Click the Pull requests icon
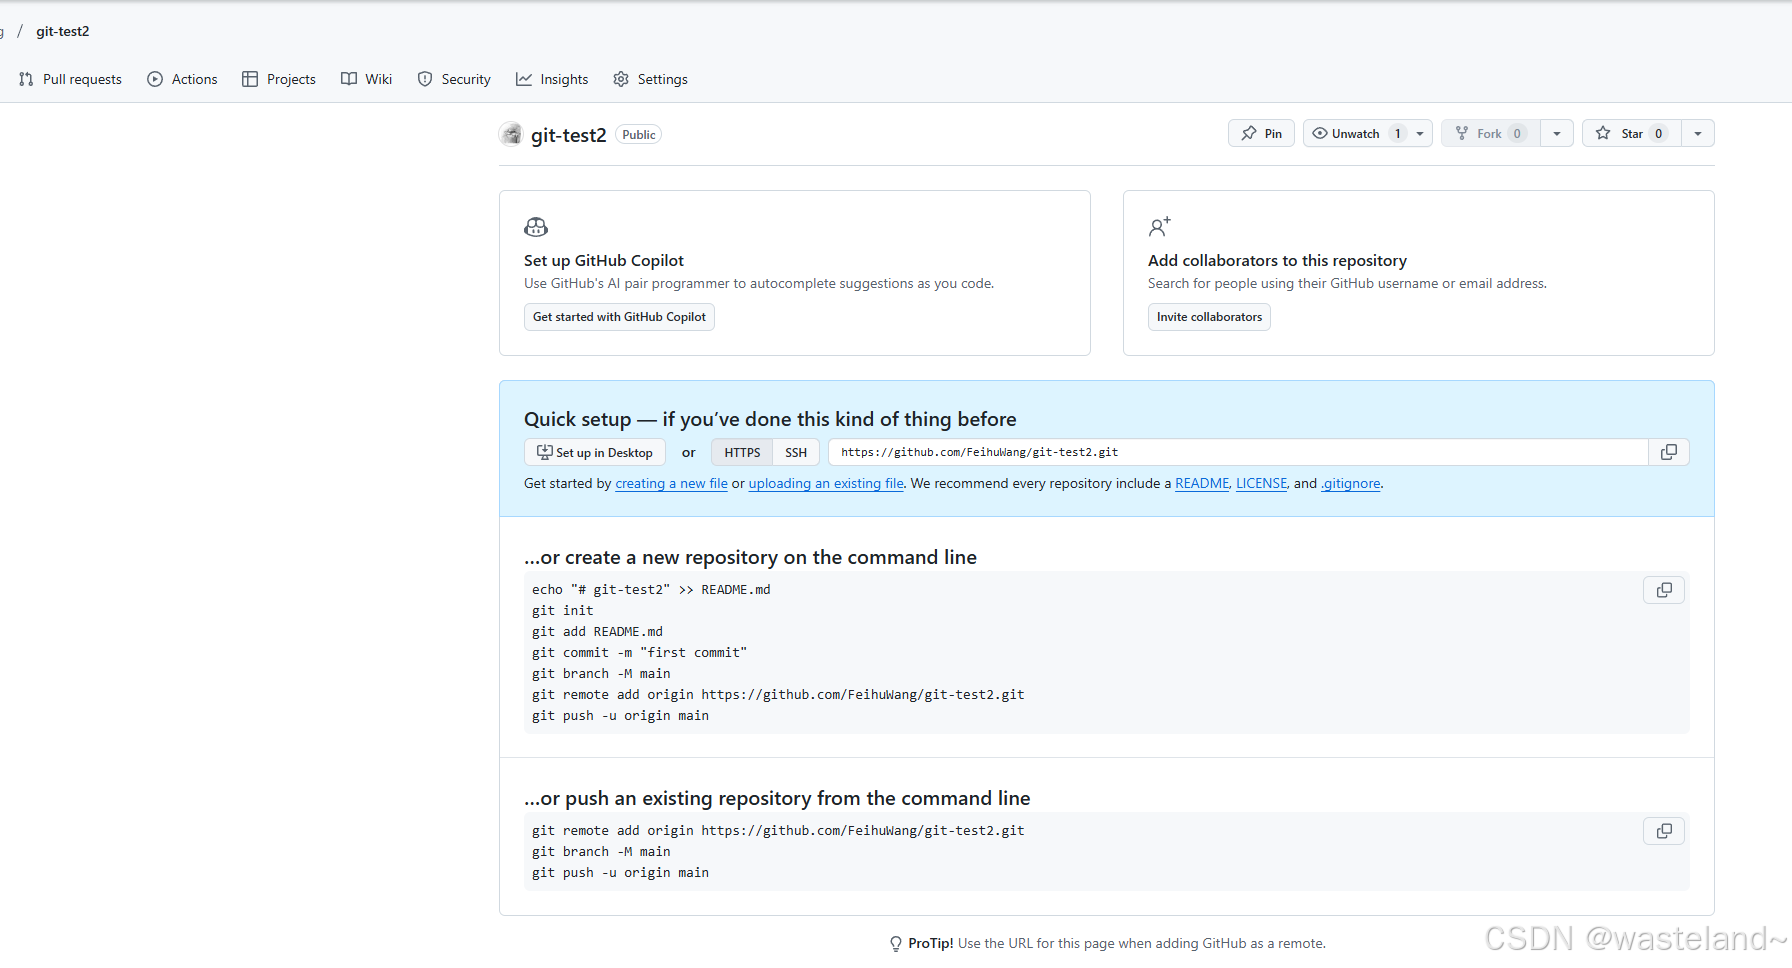The width and height of the screenshot is (1792, 968). tap(26, 79)
